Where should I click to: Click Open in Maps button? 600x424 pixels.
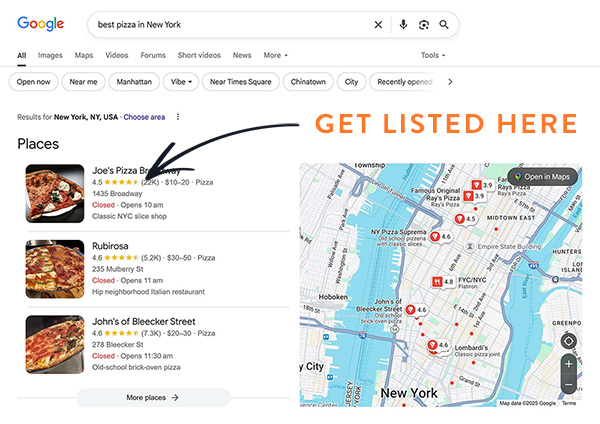tap(543, 176)
